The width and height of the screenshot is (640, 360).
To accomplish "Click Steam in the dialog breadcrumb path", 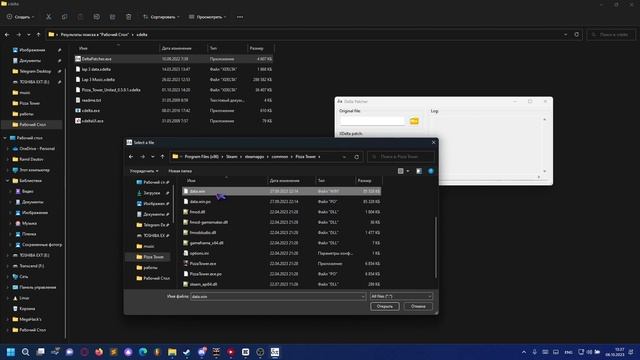I will [231, 157].
